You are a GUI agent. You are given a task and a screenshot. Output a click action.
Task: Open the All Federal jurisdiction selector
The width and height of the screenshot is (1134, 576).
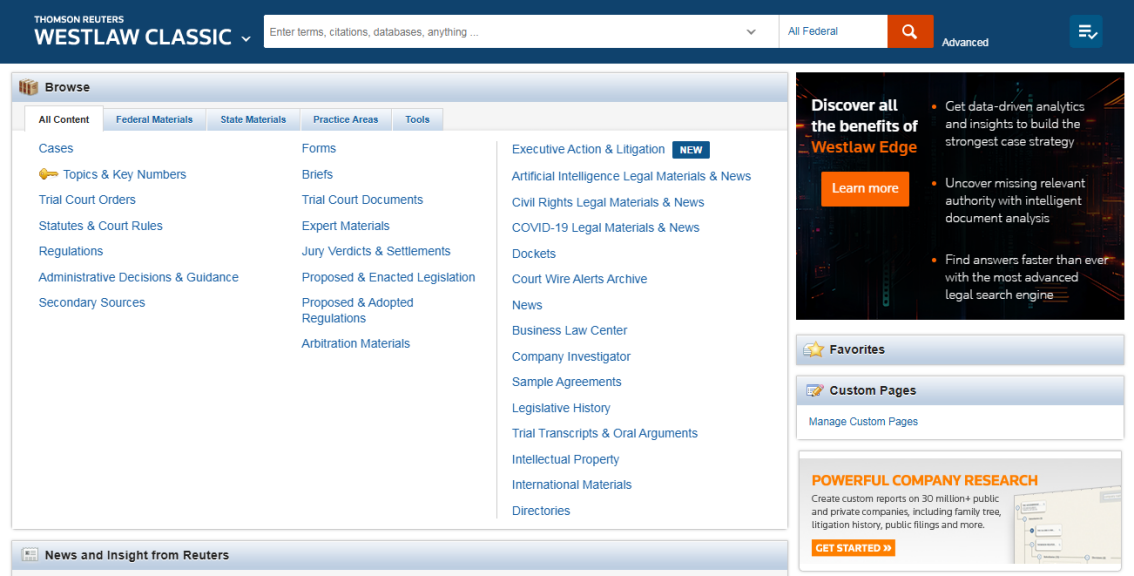tap(833, 32)
